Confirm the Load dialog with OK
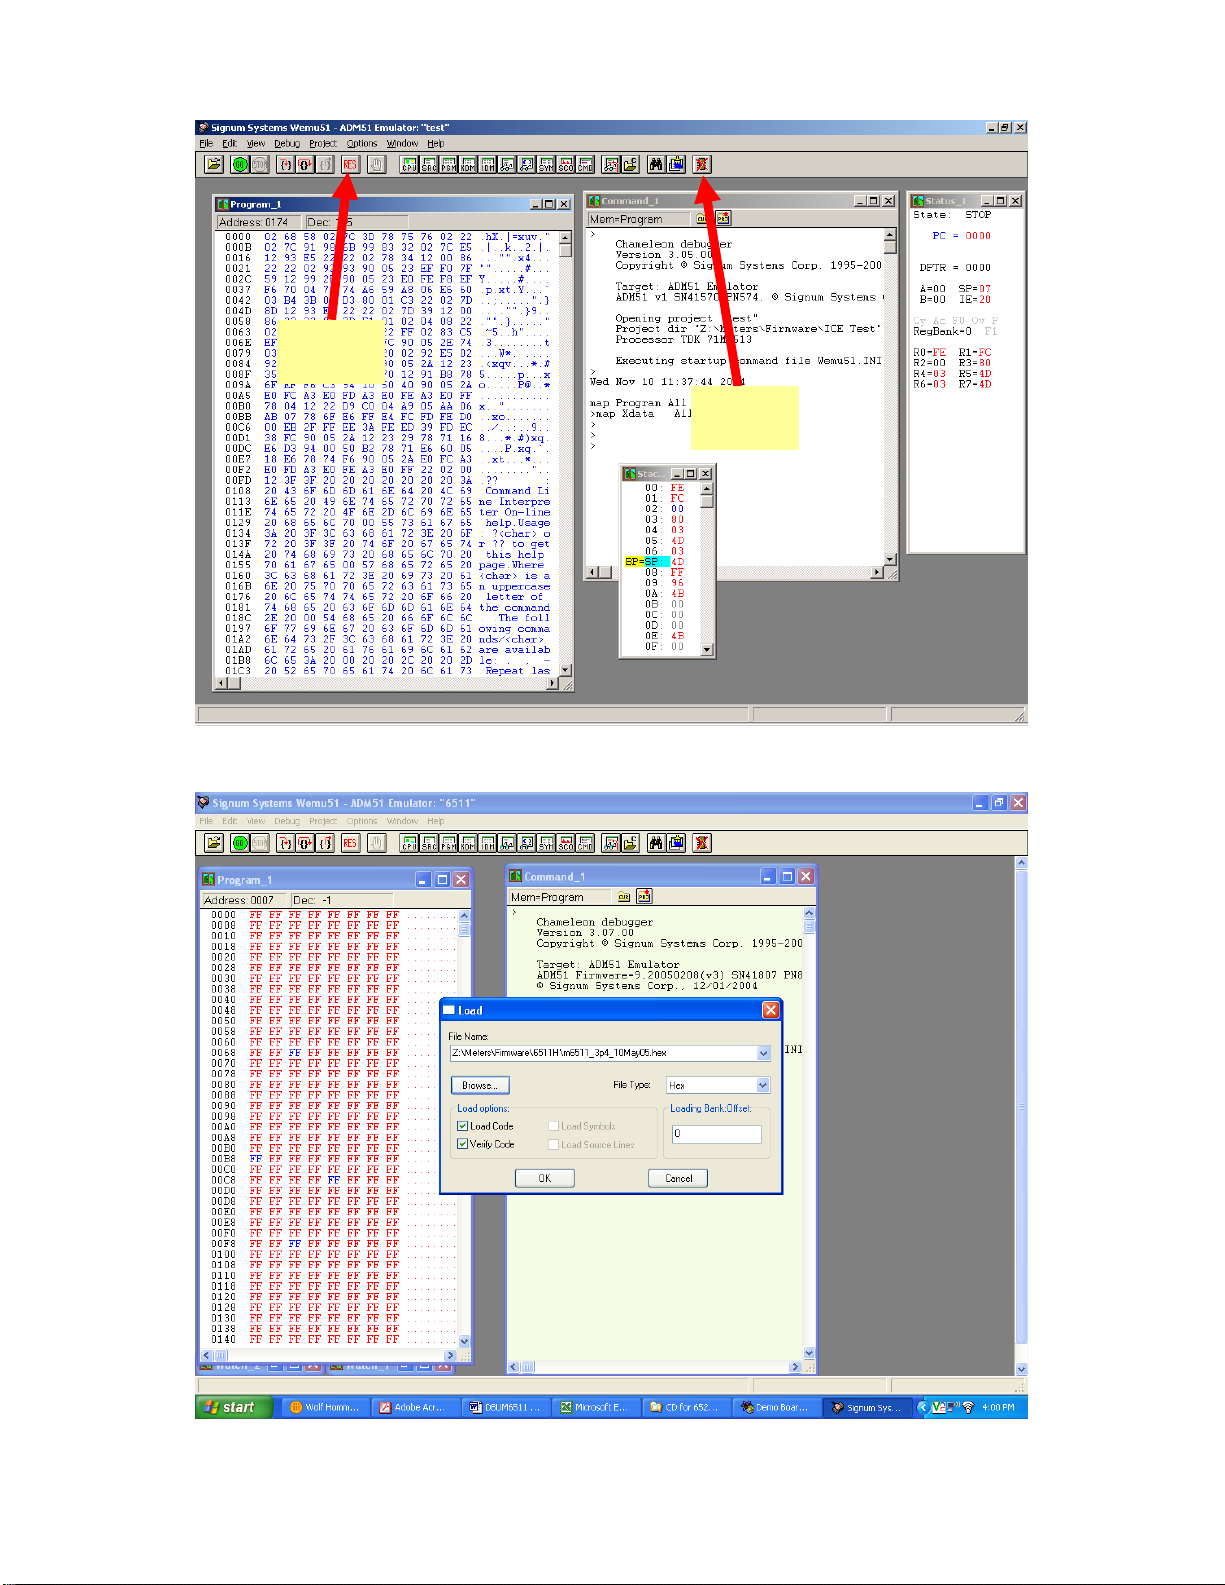1225x1585 pixels. [545, 1178]
